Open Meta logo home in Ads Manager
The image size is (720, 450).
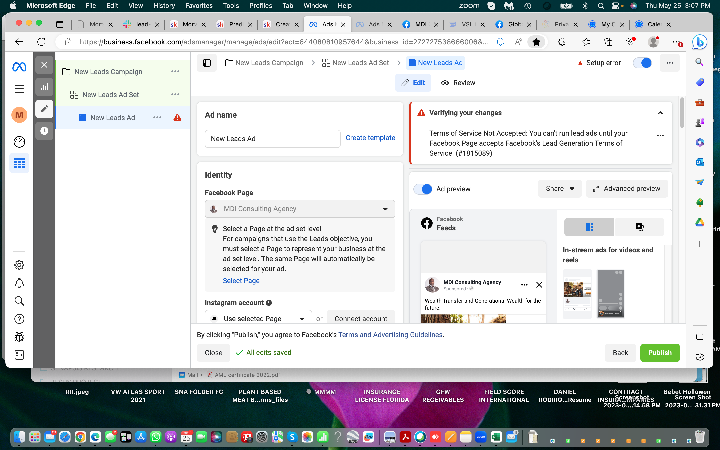pyautogui.click(x=19, y=67)
